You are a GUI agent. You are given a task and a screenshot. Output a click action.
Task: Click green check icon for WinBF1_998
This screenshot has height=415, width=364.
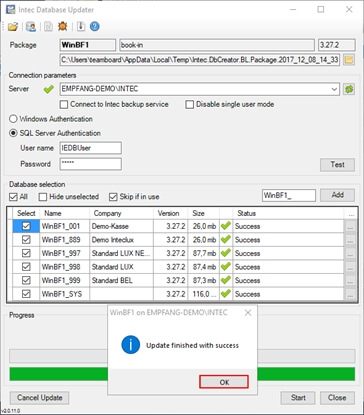tap(226, 267)
